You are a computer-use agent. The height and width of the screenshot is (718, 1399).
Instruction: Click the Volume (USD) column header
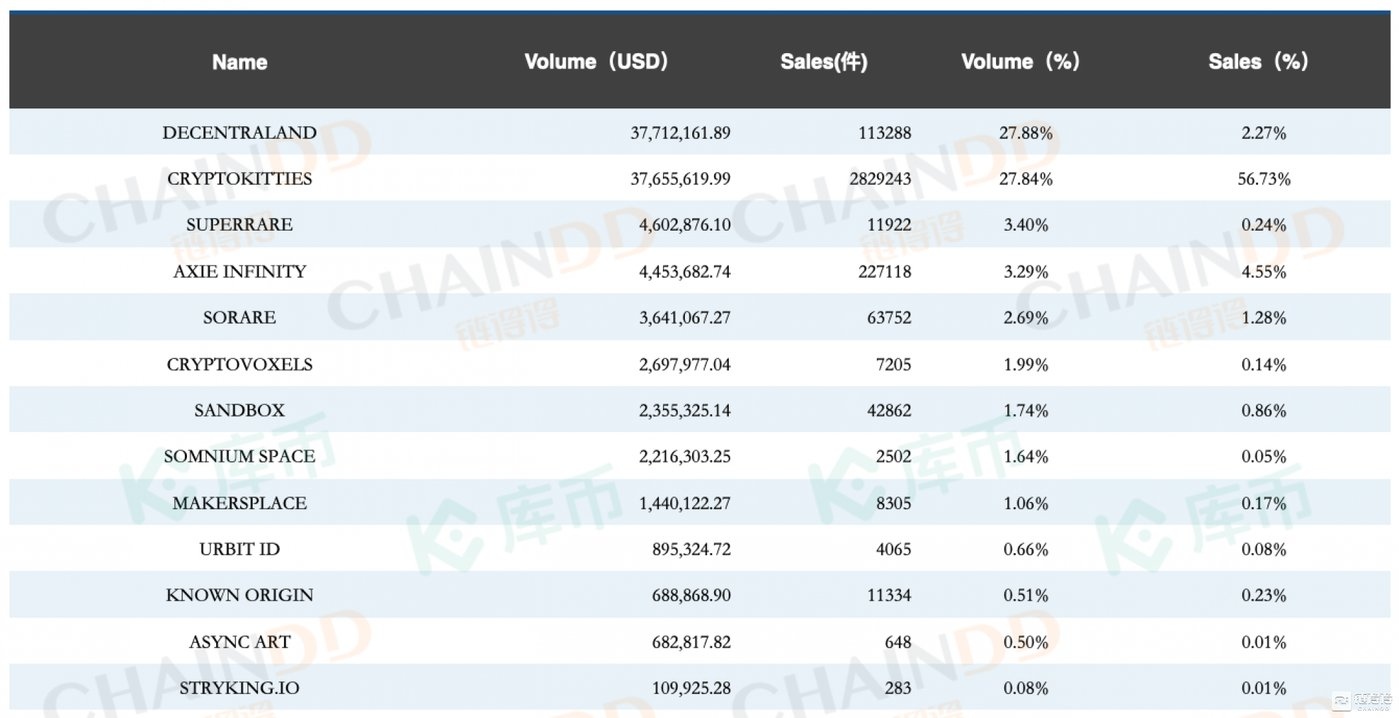[596, 62]
